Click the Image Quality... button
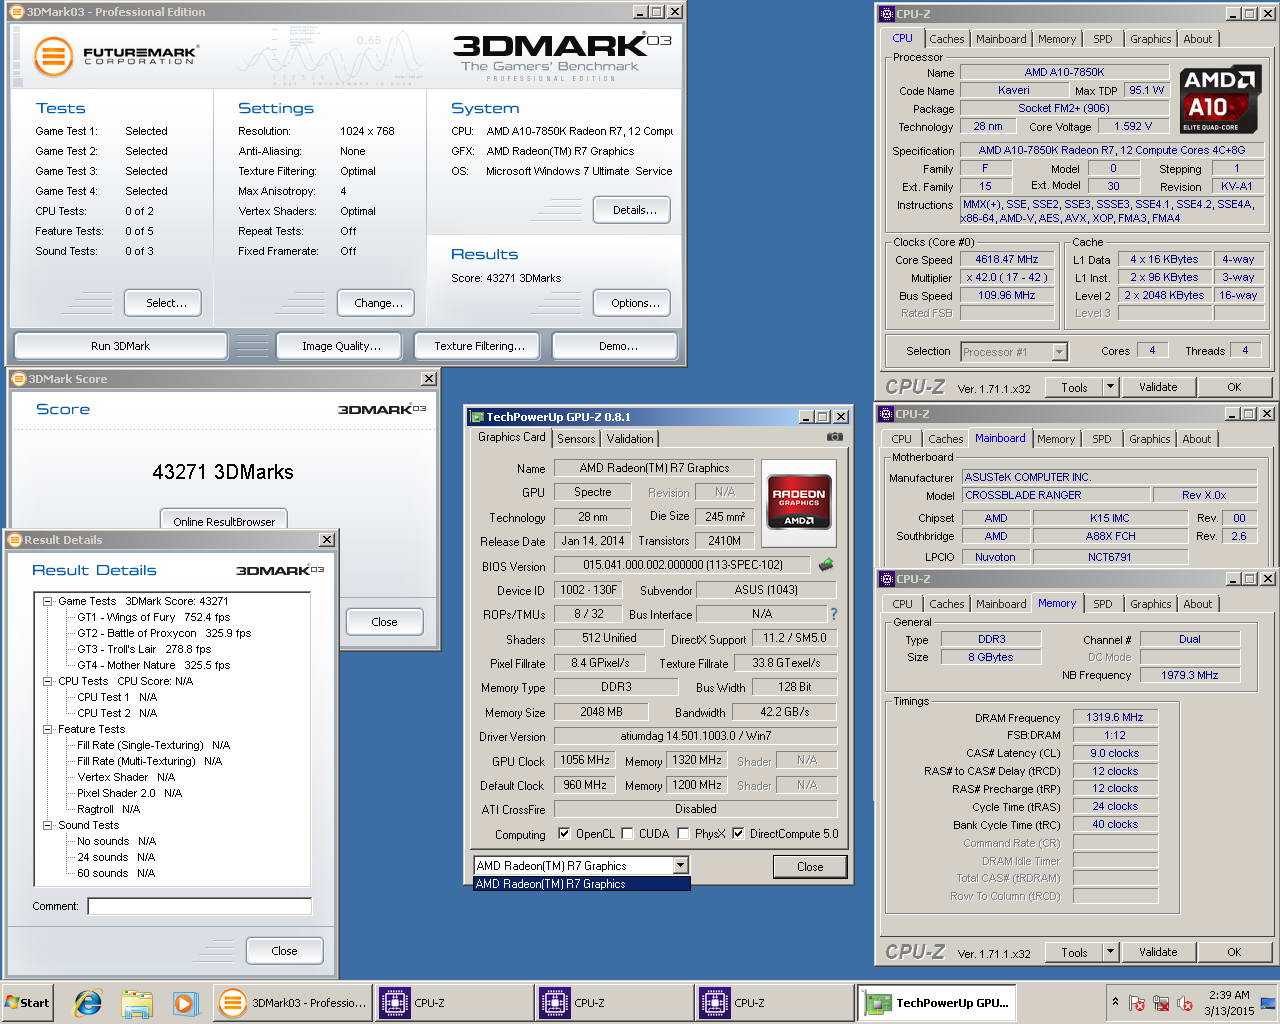The height and width of the screenshot is (1024, 1280). click(x=340, y=346)
